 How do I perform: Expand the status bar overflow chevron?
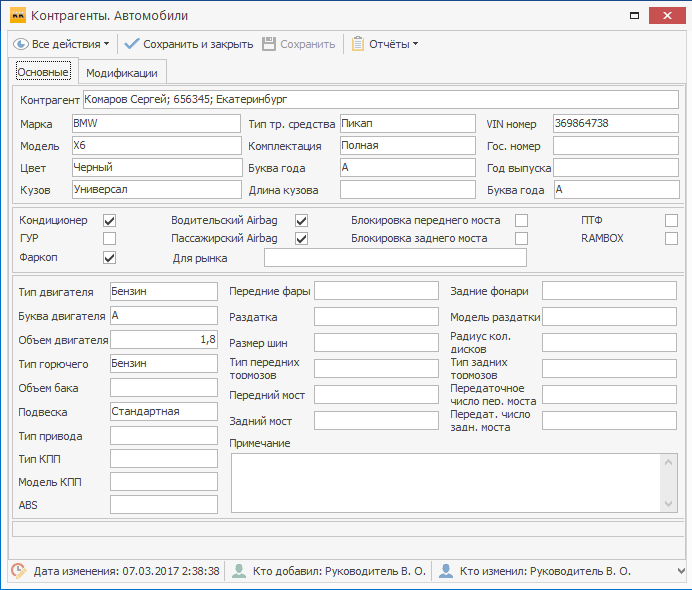tap(681, 571)
